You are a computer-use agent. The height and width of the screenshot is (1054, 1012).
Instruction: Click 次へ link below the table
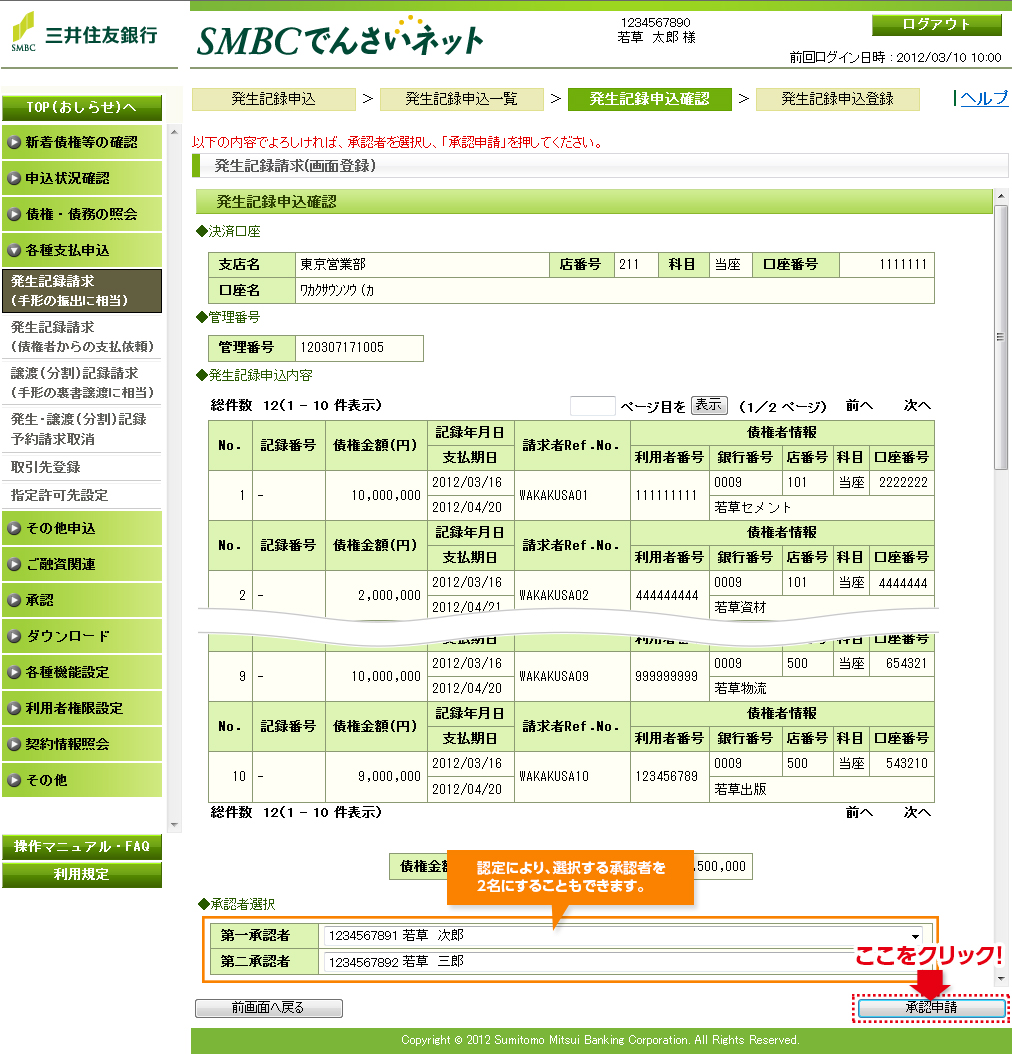[x=917, y=813]
